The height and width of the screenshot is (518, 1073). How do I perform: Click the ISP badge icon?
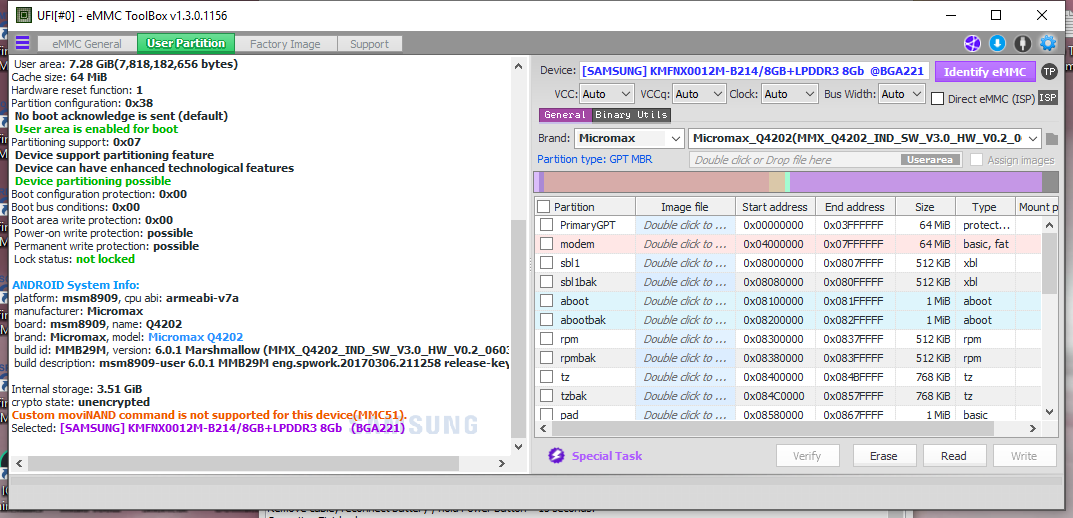pyautogui.click(x=1047, y=97)
